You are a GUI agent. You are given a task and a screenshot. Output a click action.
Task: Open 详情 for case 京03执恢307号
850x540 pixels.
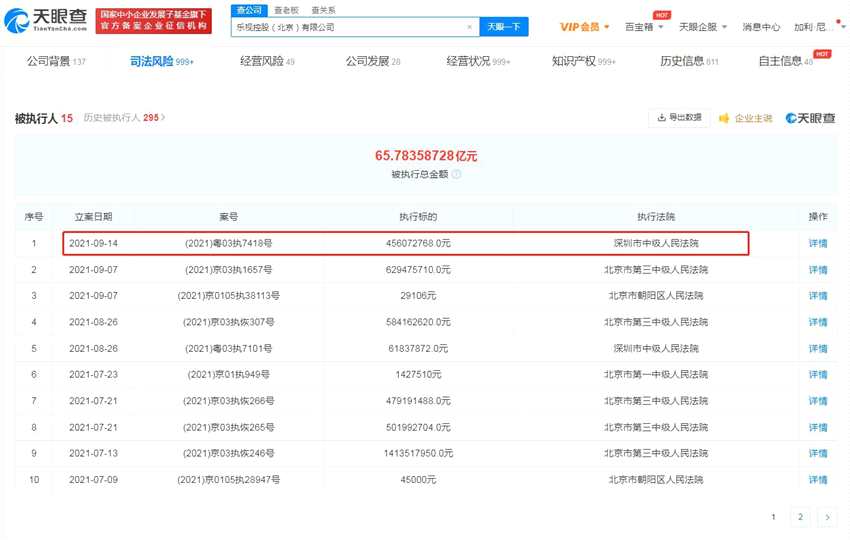[817, 322]
